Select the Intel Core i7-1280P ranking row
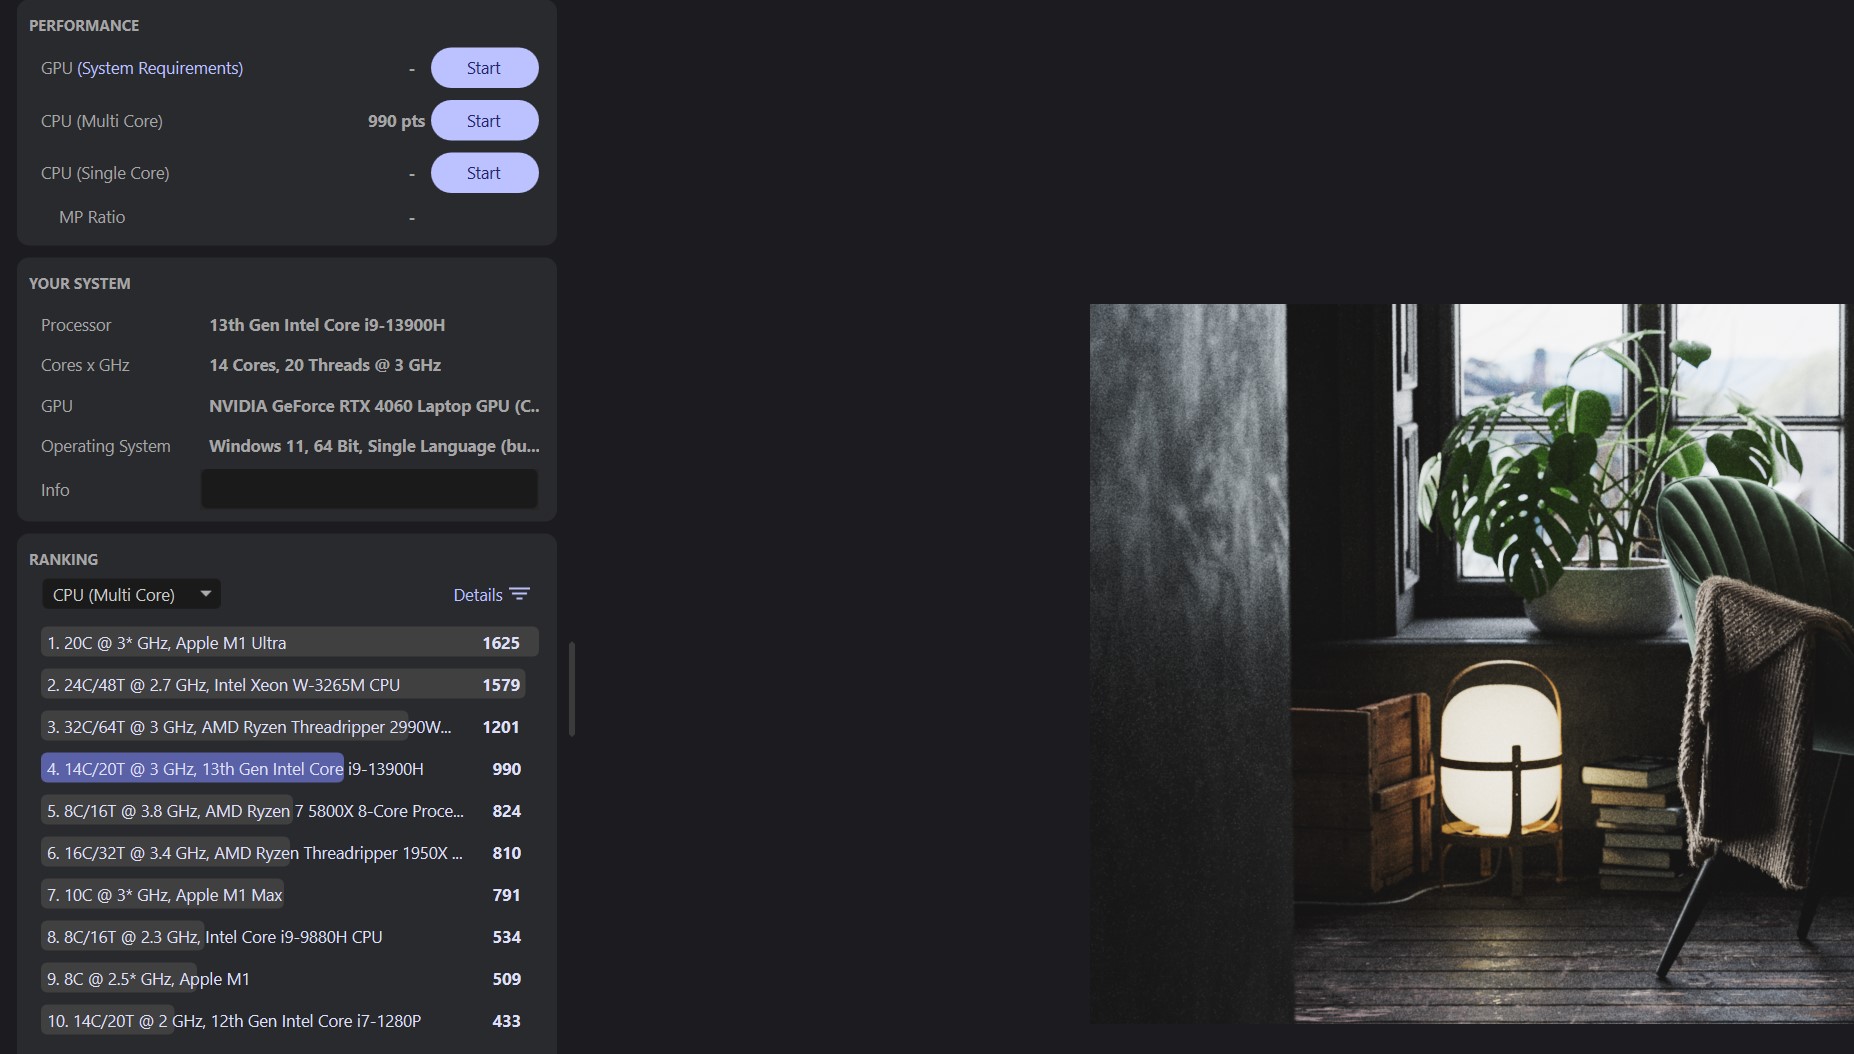The height and width of the screenshot is (1054, 1854). coord(289,1021)
